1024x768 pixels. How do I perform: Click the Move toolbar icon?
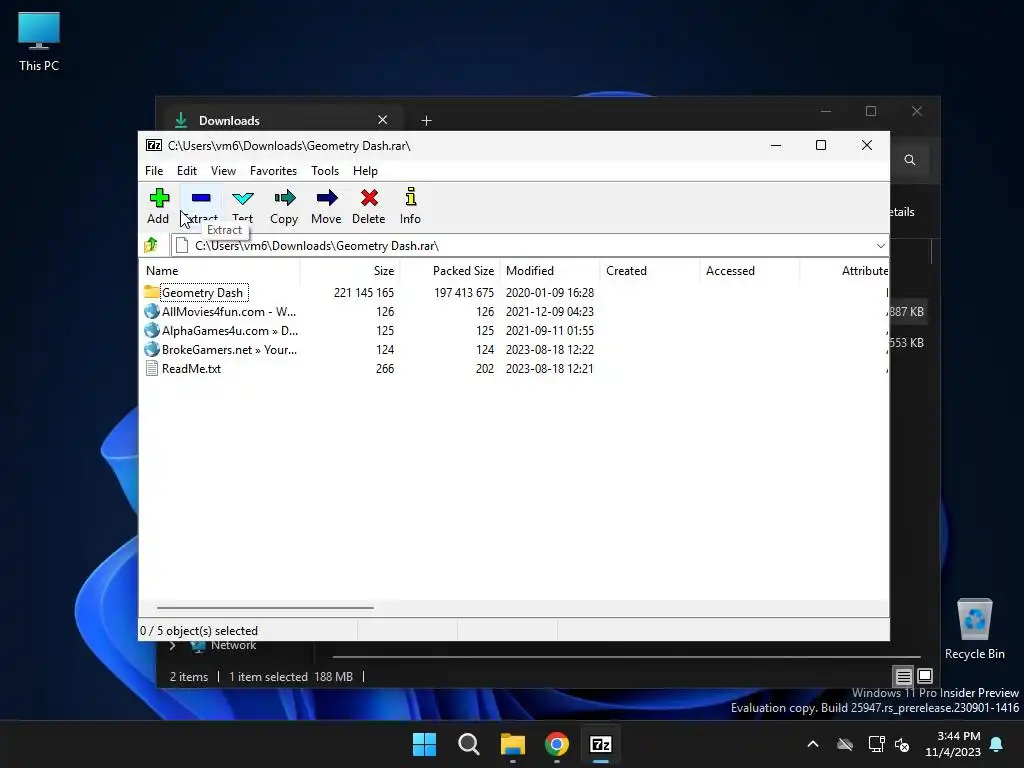(327, 198)
